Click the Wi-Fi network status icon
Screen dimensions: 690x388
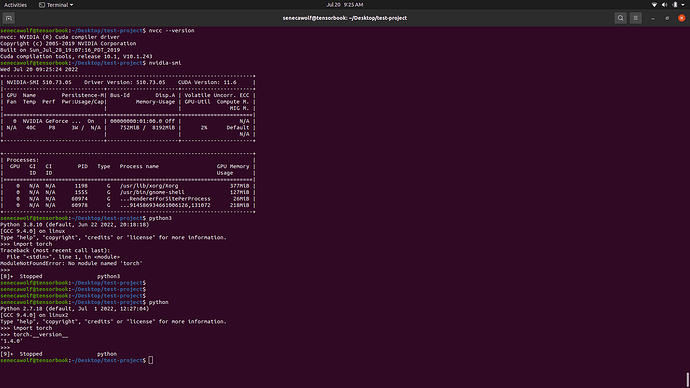(x=654, y=5)
